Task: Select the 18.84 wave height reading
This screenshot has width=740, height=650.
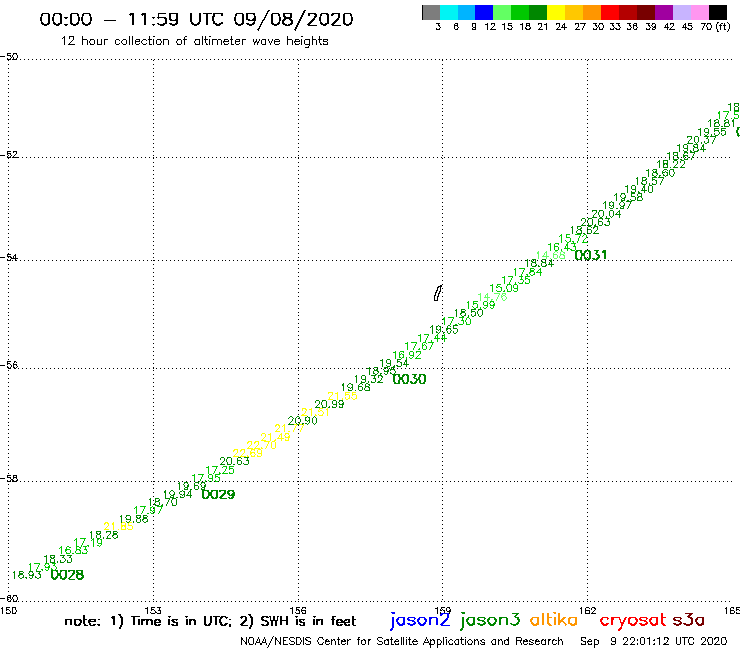Action: tap(539, 263)
